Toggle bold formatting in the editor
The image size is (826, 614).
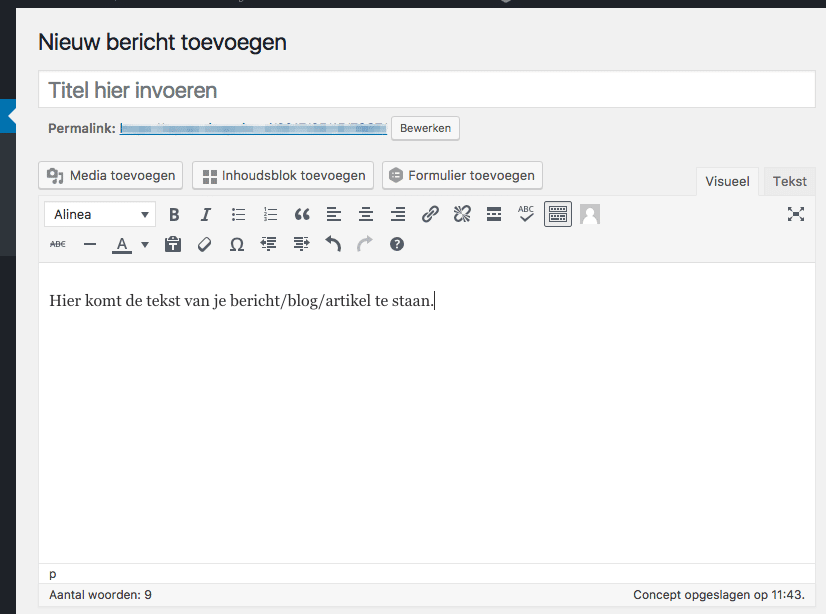[174, 214]
